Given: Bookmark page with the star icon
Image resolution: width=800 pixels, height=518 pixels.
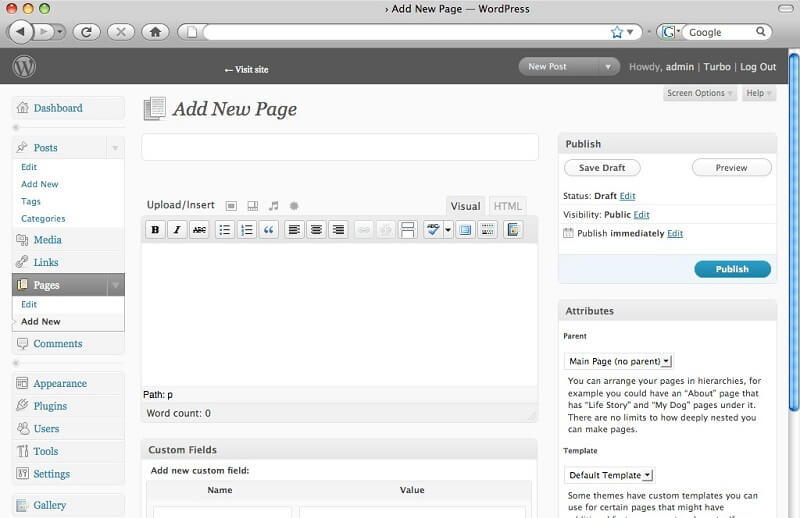Looking at the screenshot, I should pyautogui.click(x=617, y=32).
